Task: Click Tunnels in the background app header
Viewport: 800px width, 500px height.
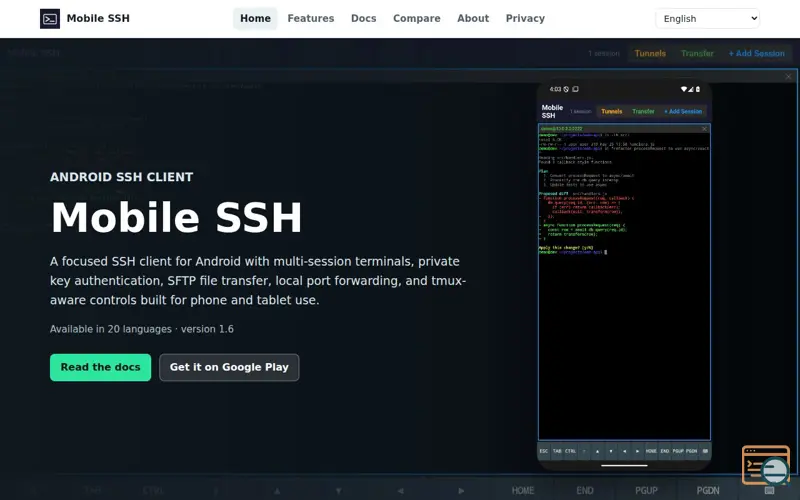Action: (650, 54)
